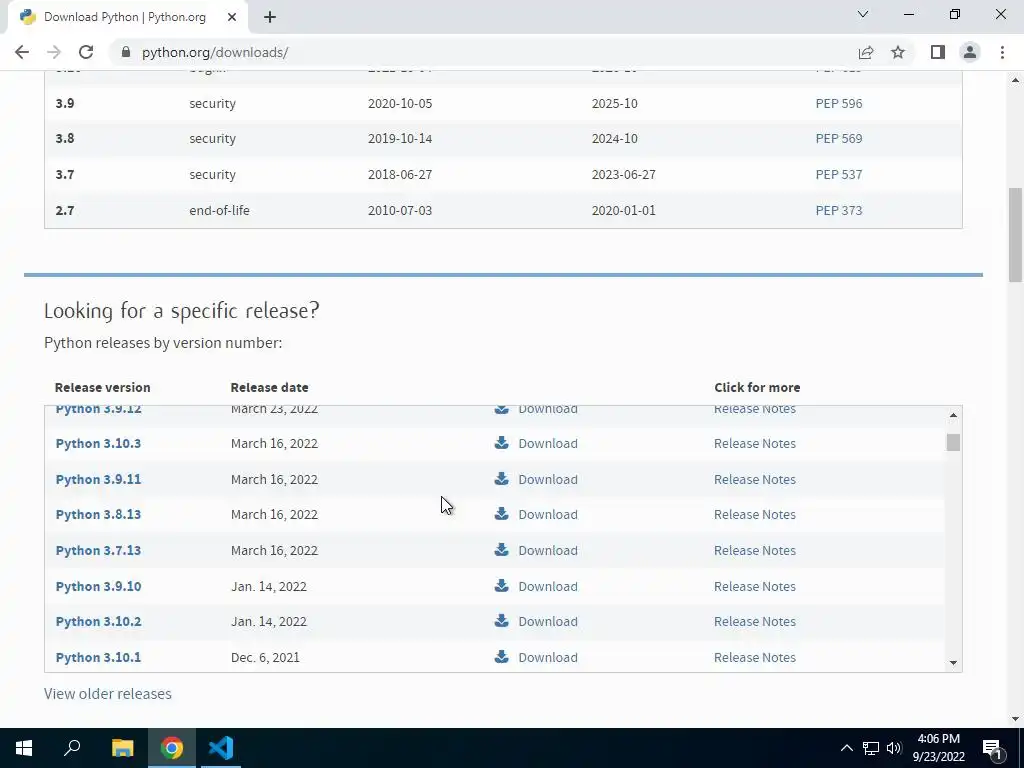Screen dimensions: 1024x768
Task: Open the Python 3.9.10 release link
Action: point(98,586)
